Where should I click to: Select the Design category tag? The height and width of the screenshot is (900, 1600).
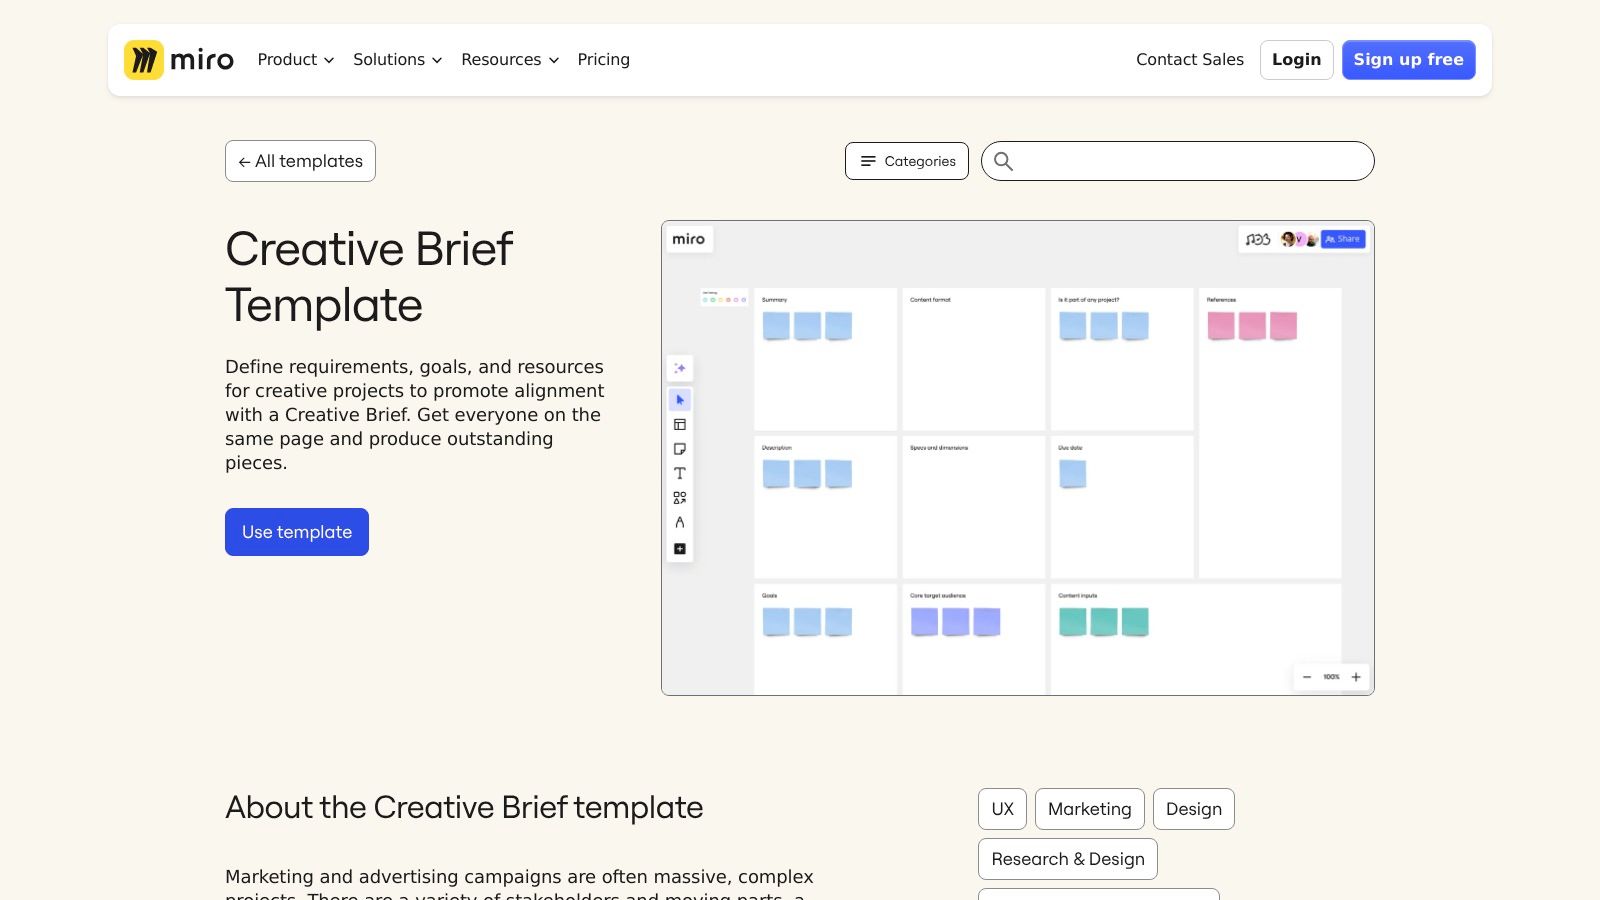[1194, 809]
